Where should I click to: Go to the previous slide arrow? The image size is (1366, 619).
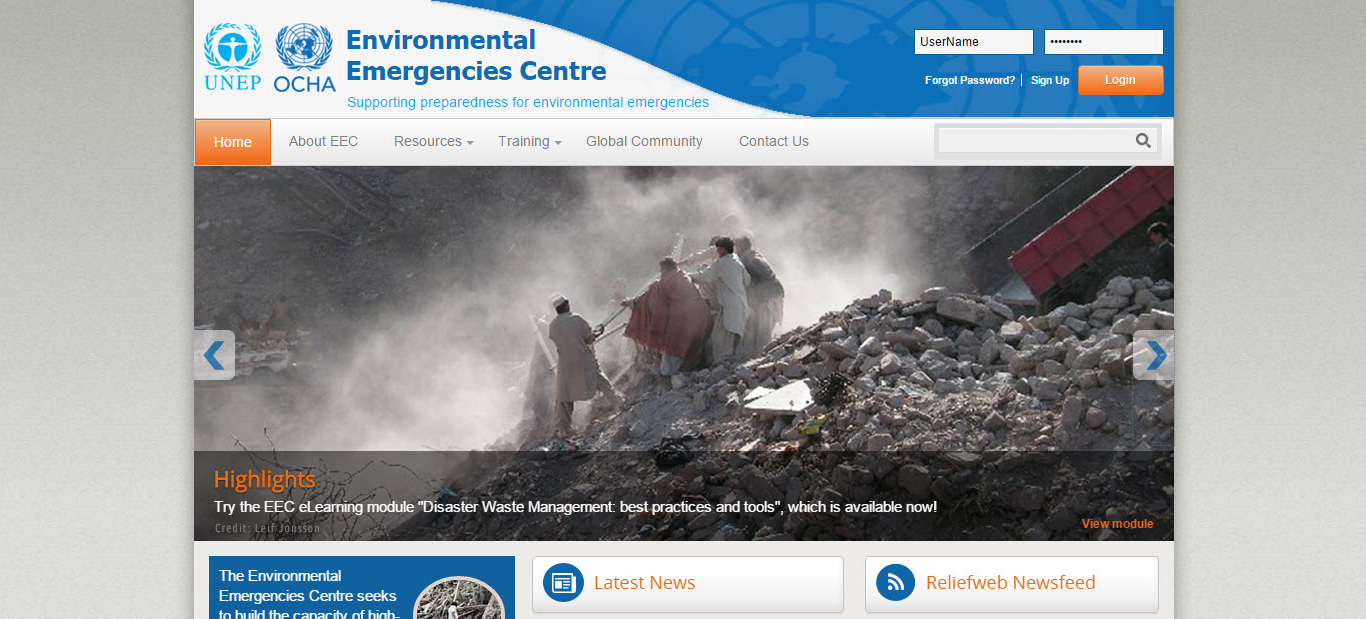tap(214, 355)
